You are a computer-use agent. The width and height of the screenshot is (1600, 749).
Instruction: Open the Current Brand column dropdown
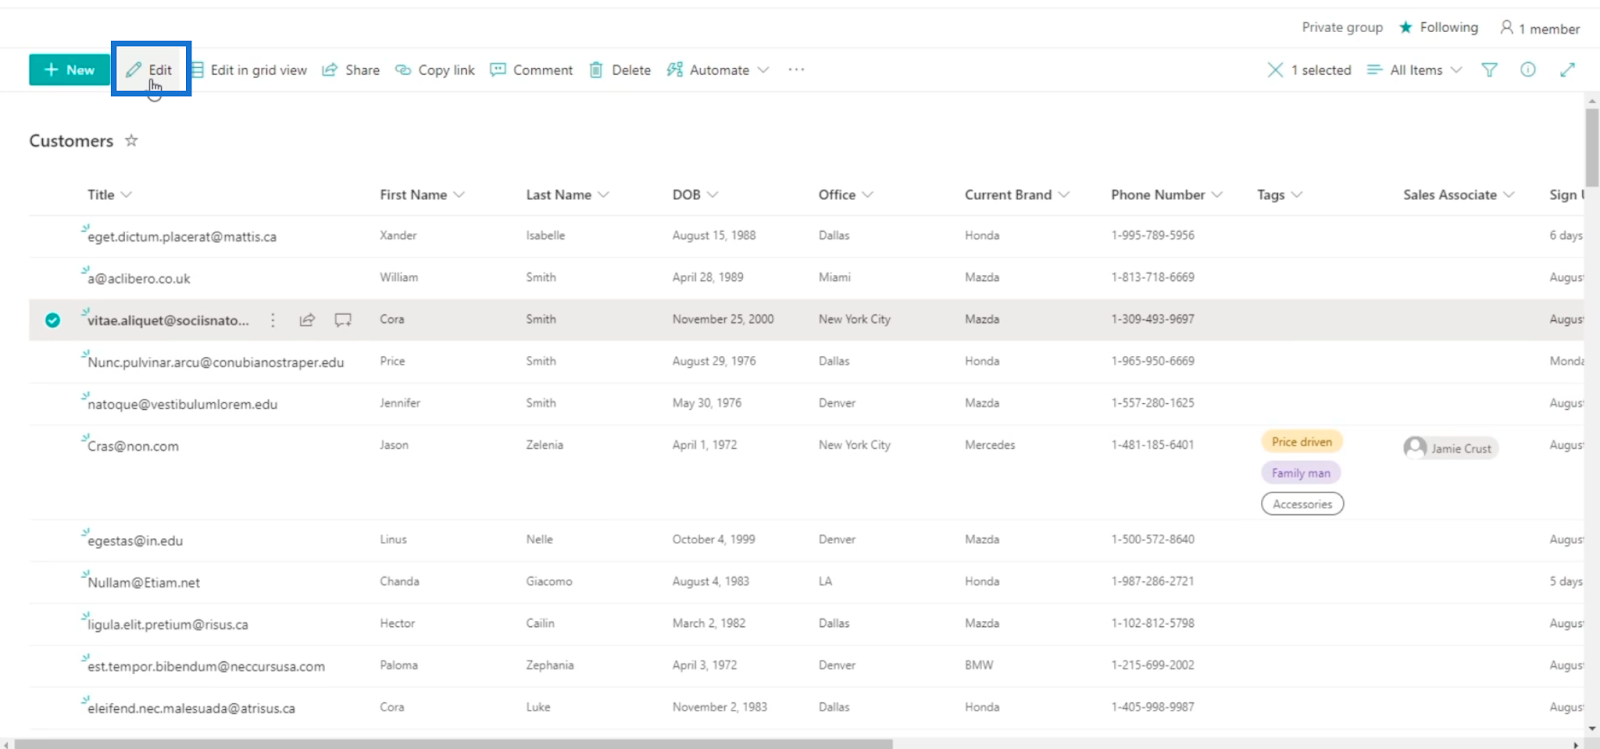click(x=1017, y=195)
